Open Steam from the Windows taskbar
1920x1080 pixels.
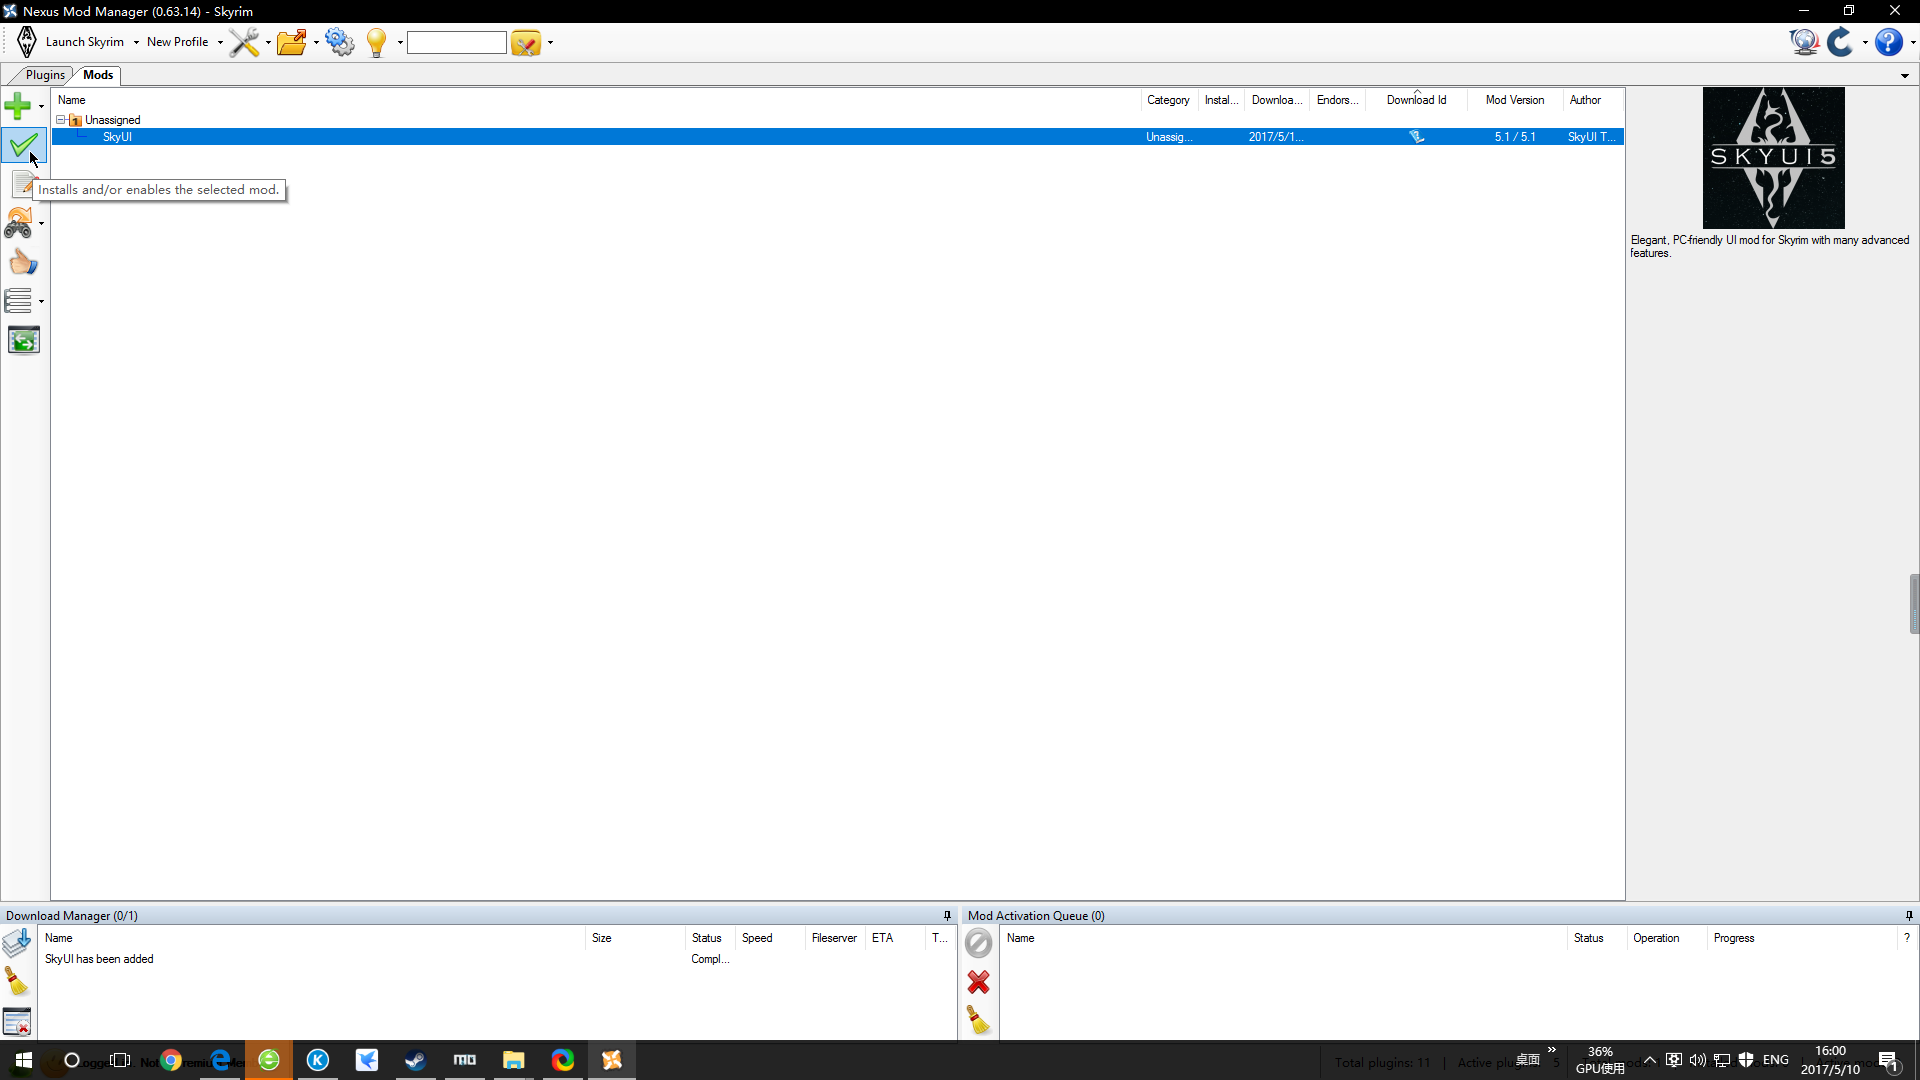point(415,1060)
